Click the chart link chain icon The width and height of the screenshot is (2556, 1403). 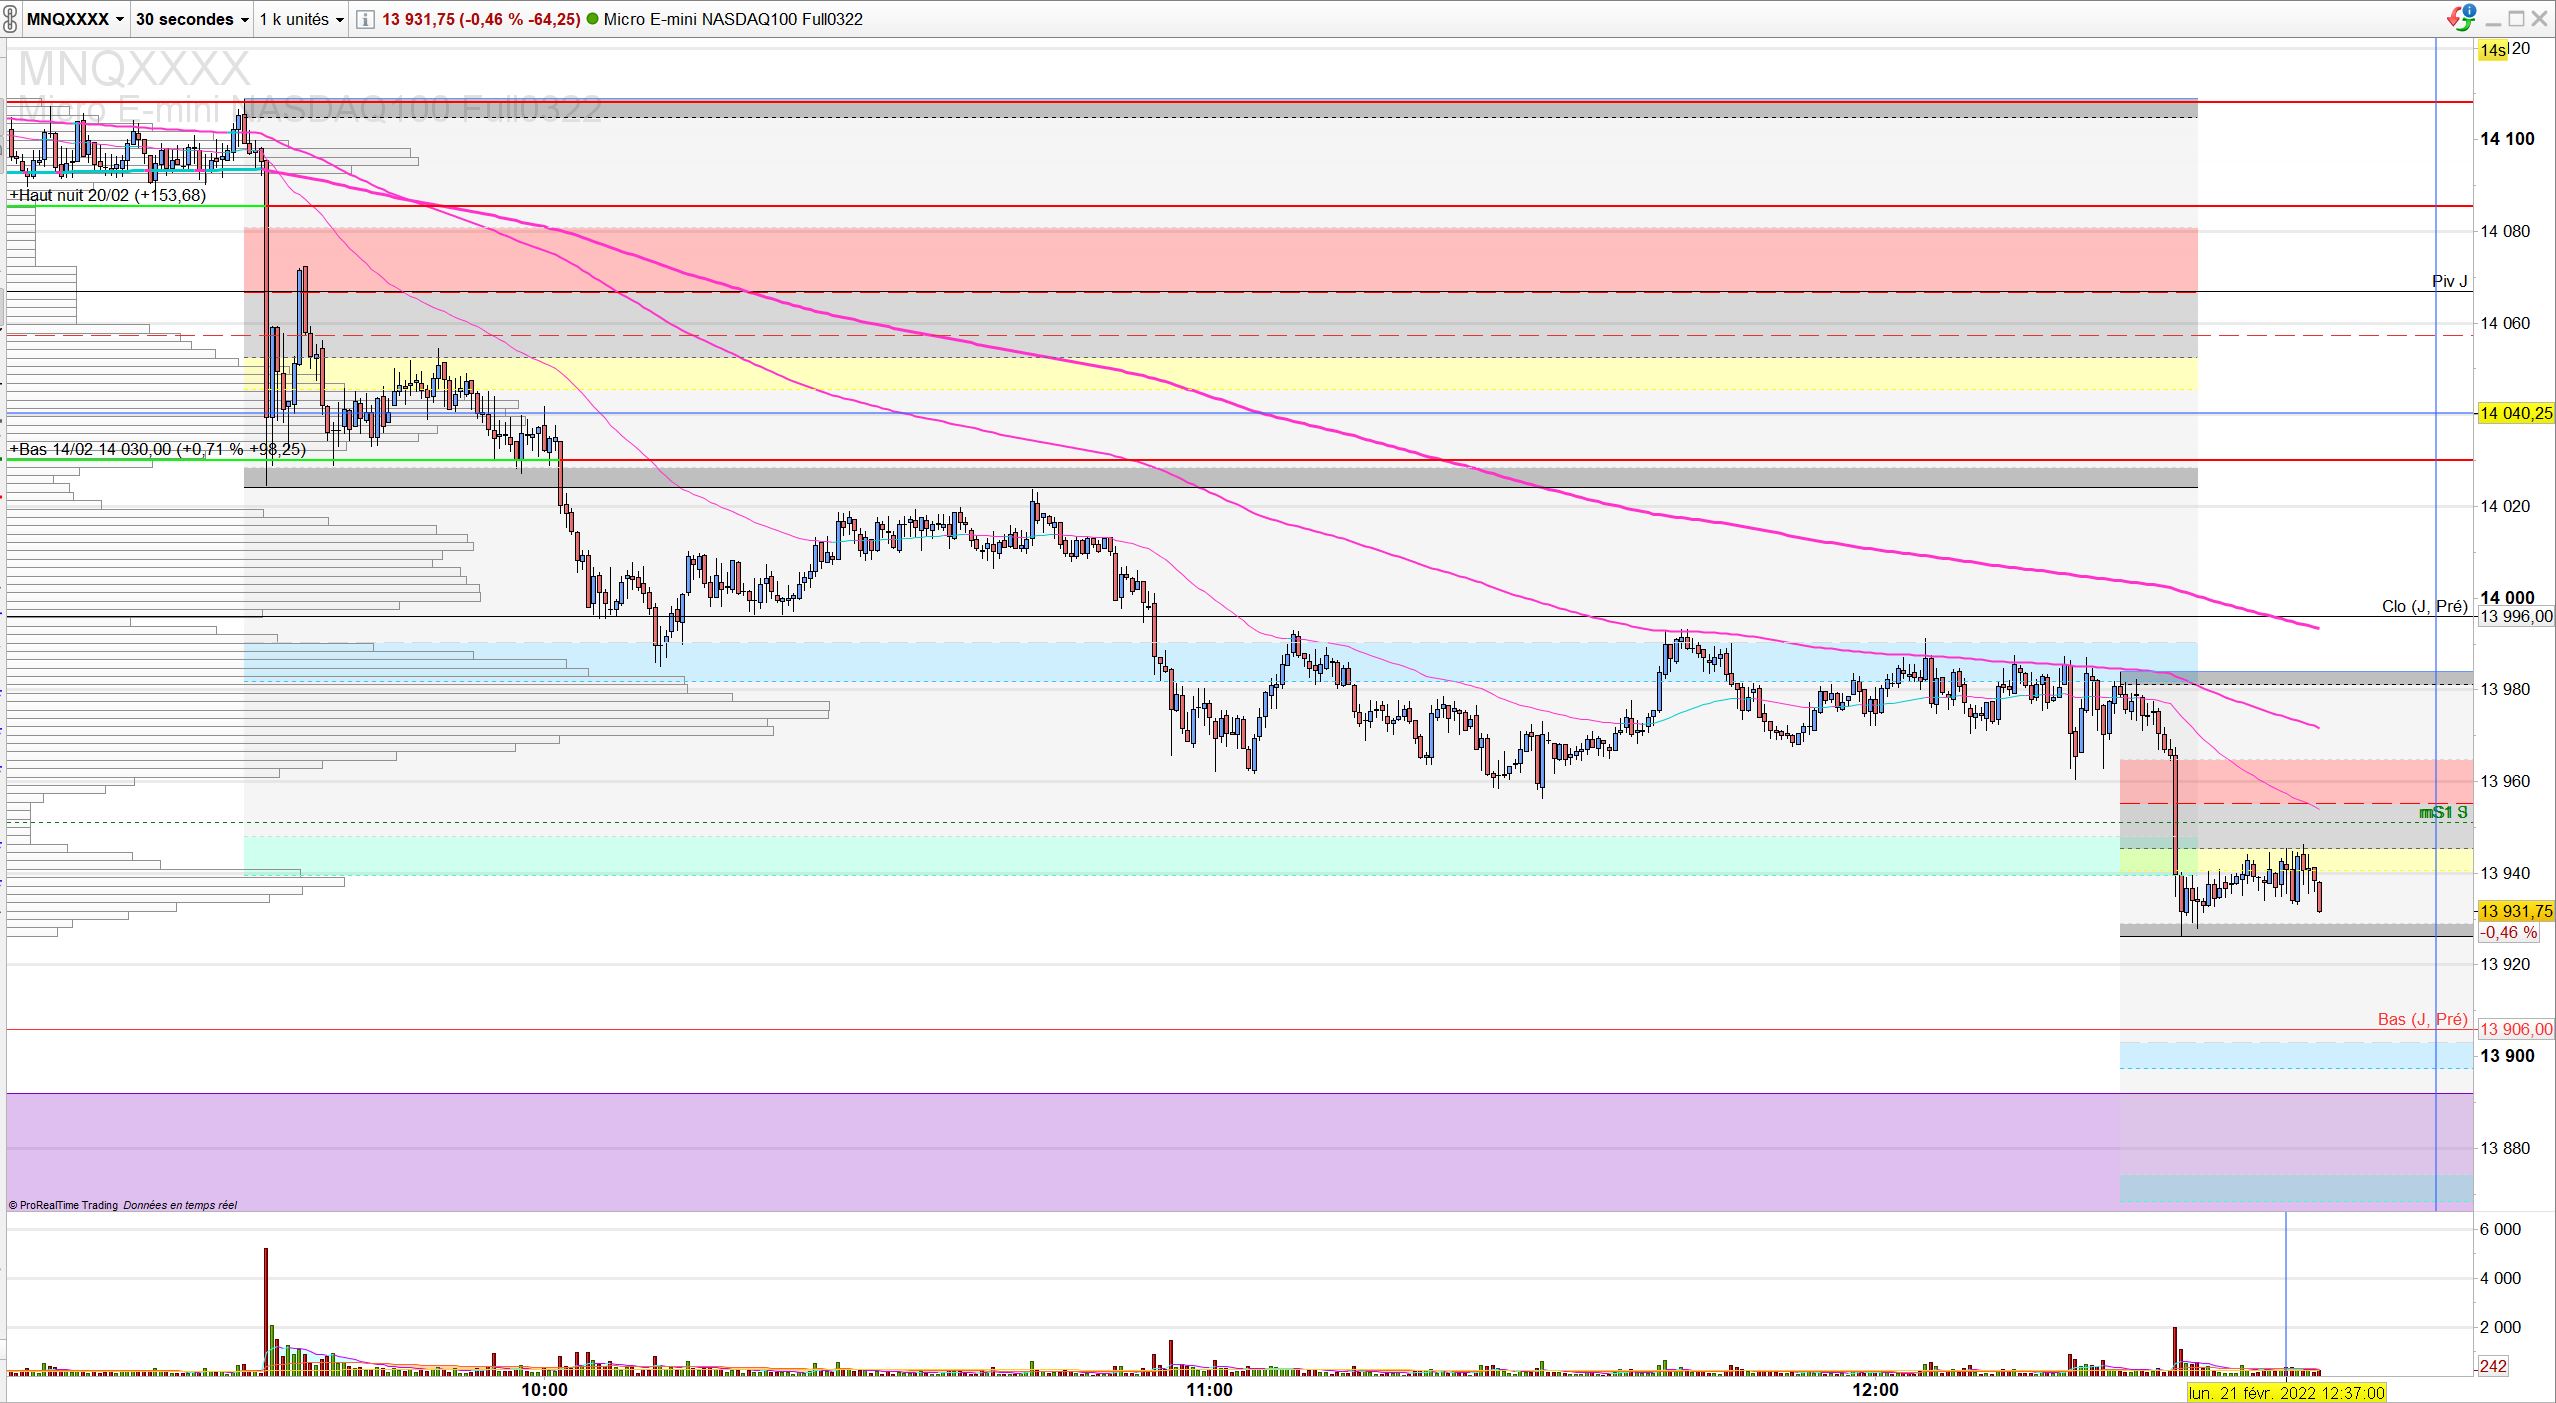[10, 19]
